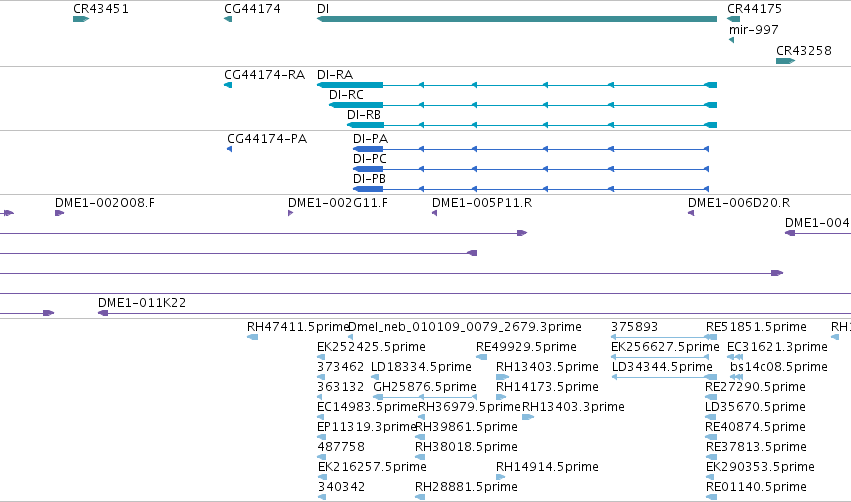The width and height of the screenshot is (851, 502).
Task: Select the 340342 EST glyph
Action: (x=321, y=497)
